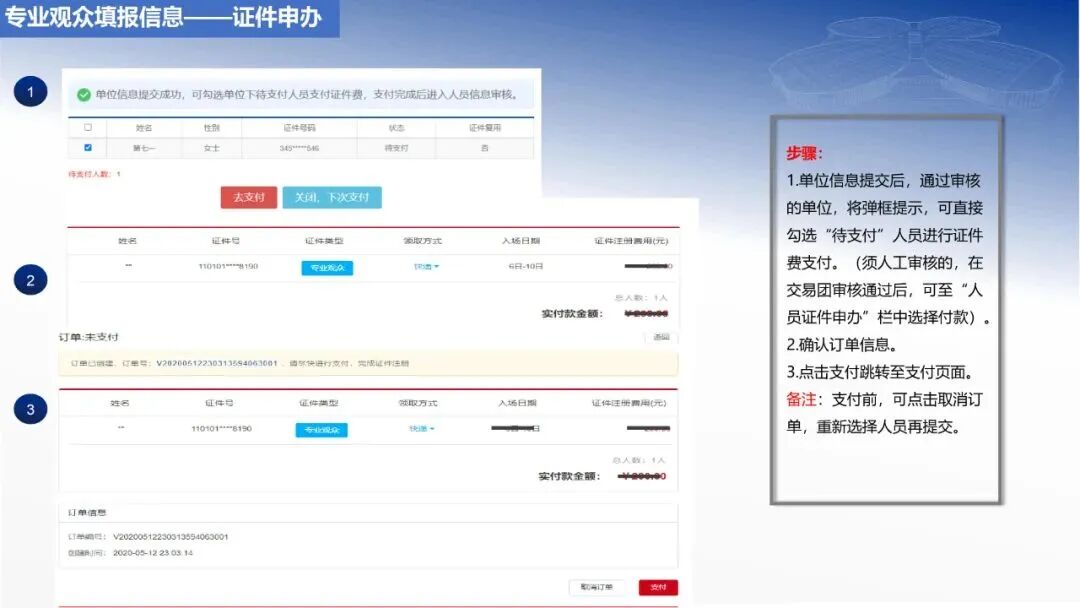Click the 关闭，下次支付 button

point(333,198)
